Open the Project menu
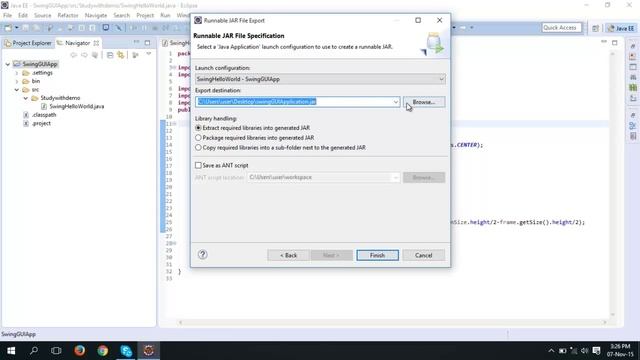This screenshot has width=640, height=360. 145,16
